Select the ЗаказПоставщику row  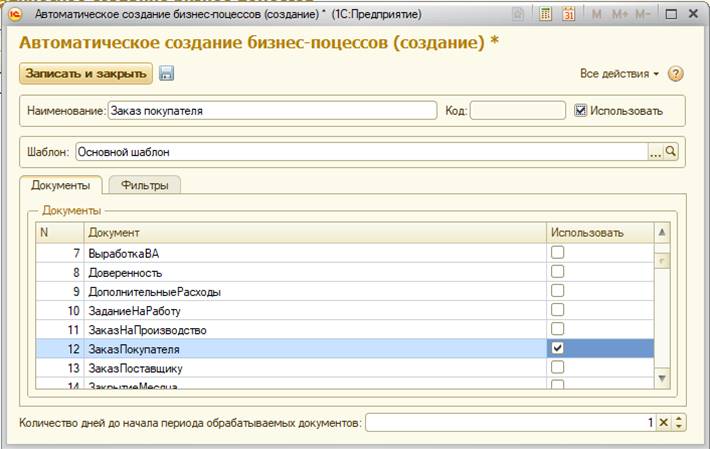pyautogui.click(x=345, y=368)
